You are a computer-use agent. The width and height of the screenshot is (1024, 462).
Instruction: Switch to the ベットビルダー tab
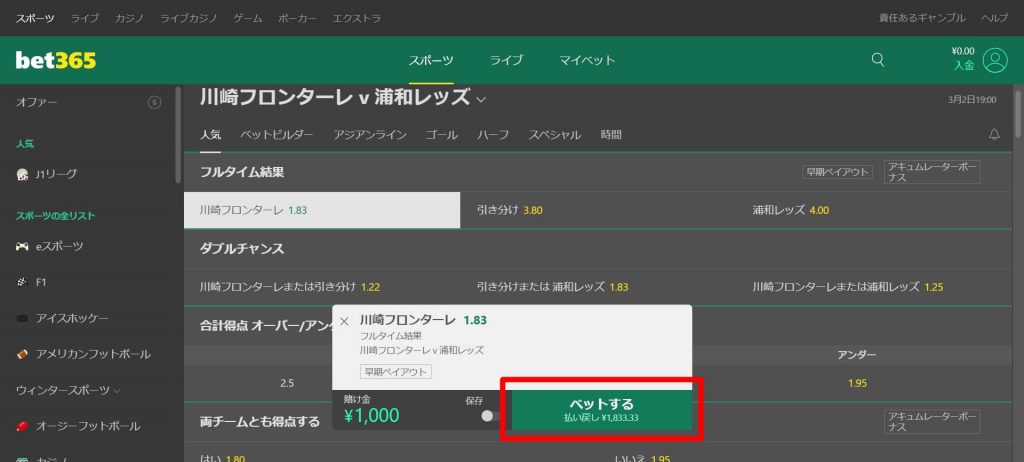pos(277,135)
